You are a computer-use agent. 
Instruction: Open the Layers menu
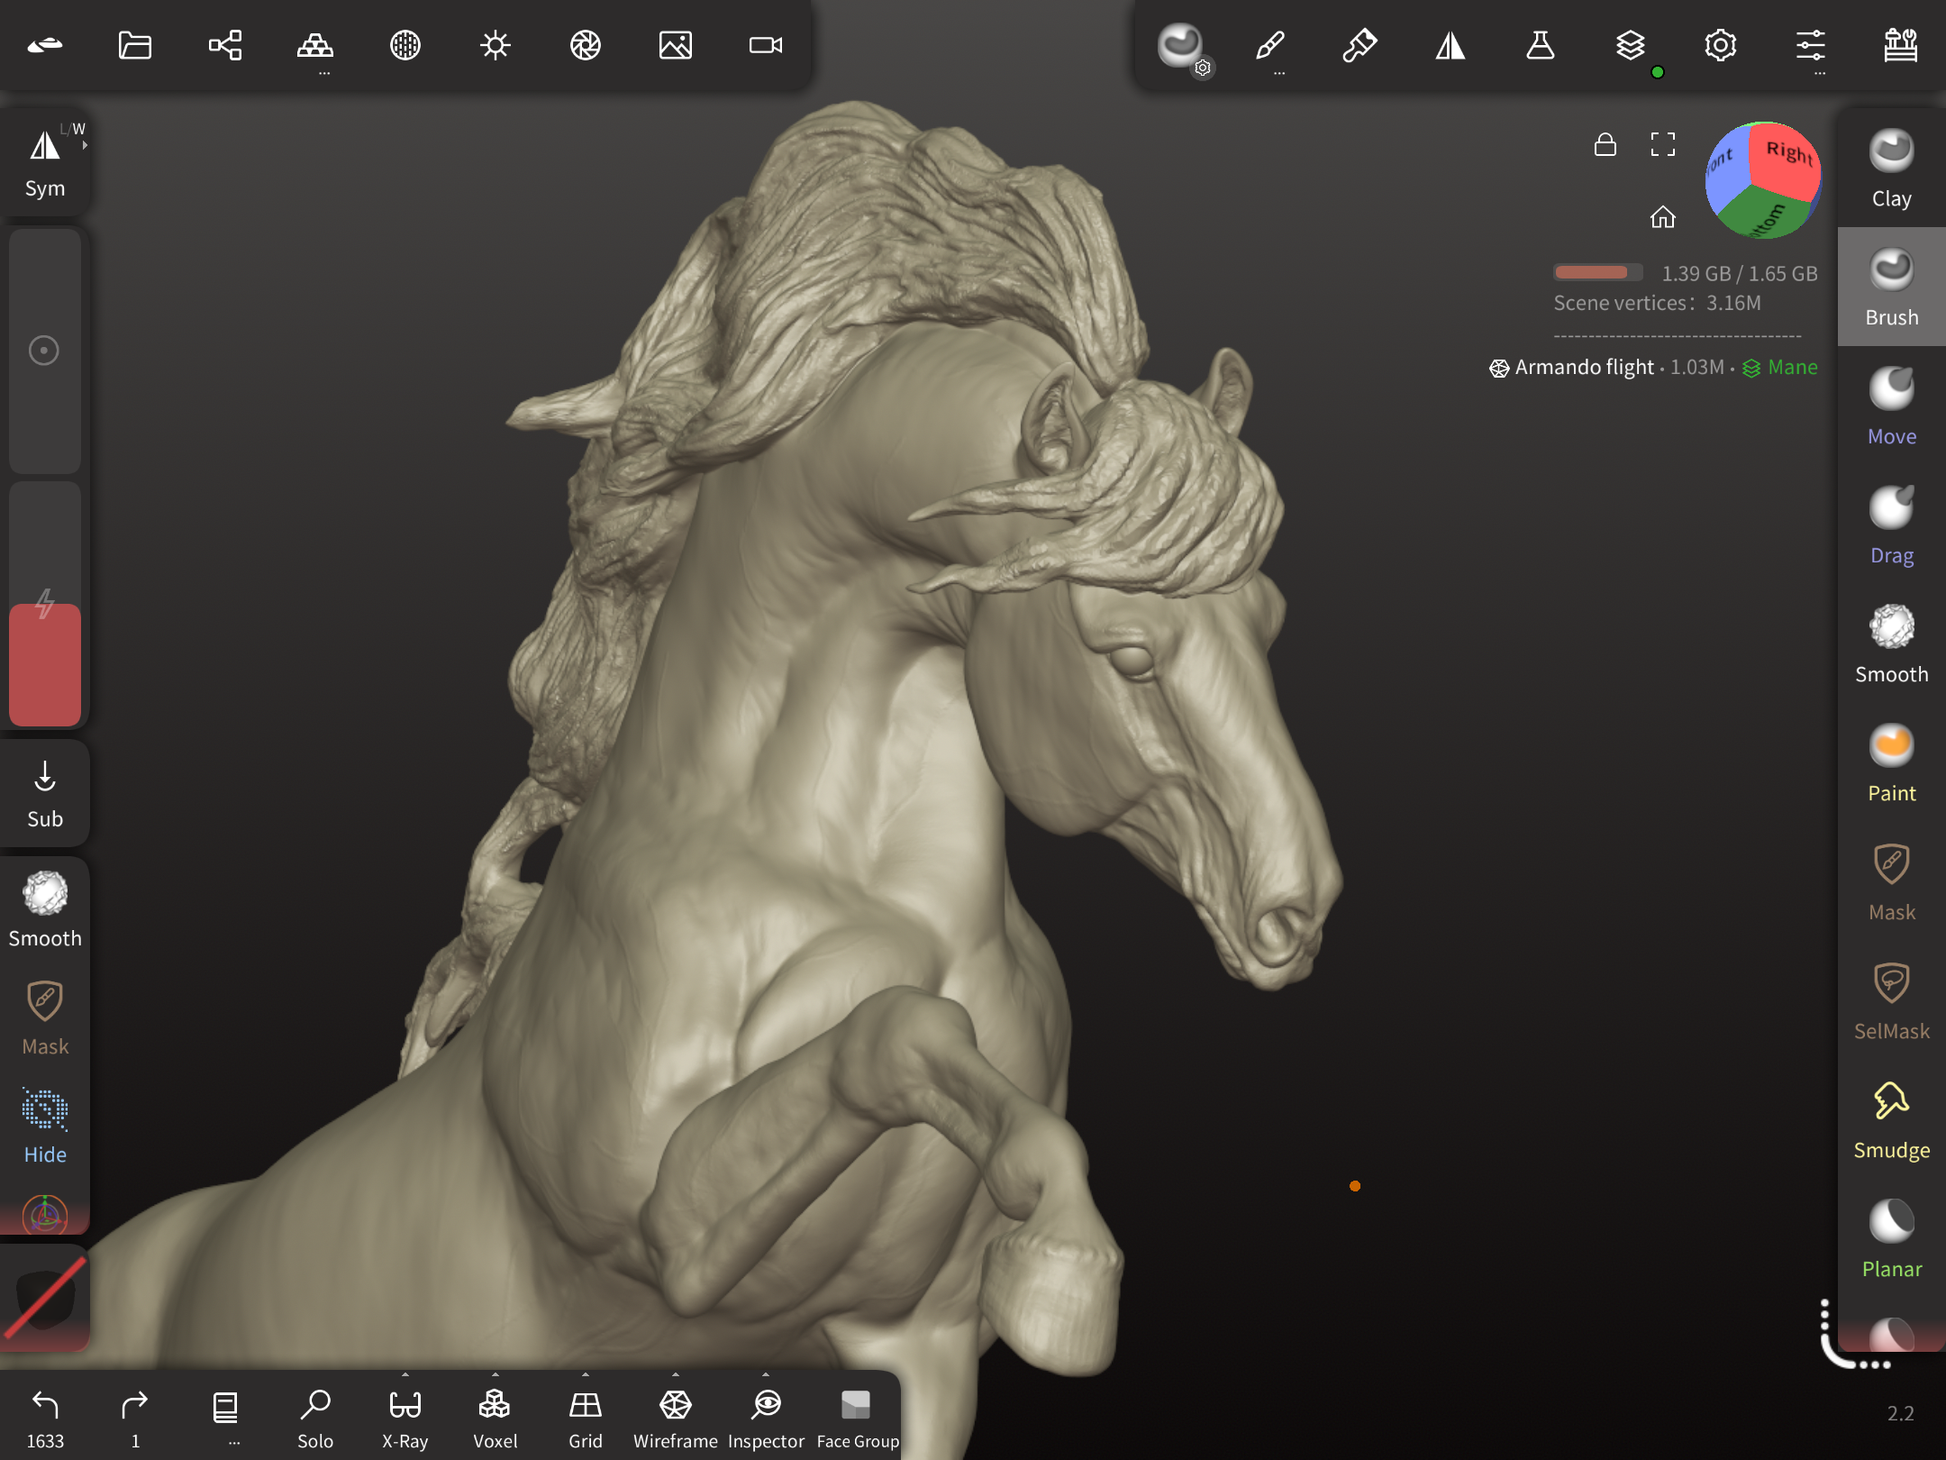click(x=1630, y=45)
